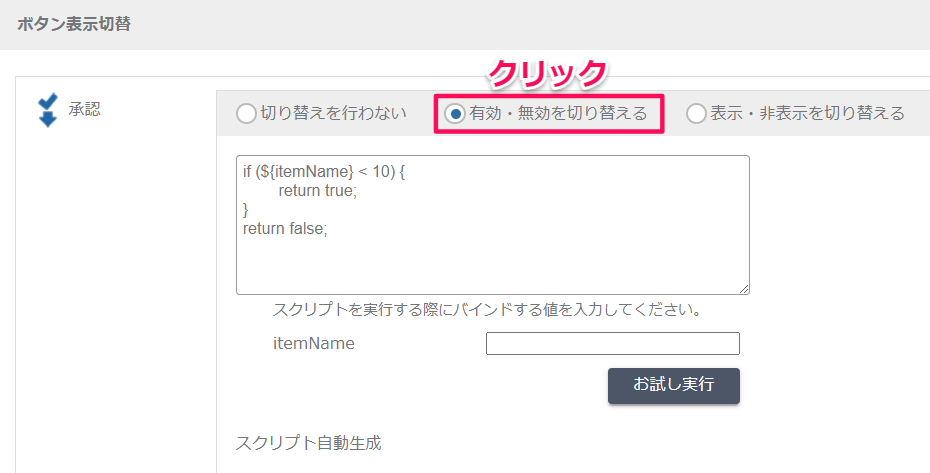Screen dimensions: 930x473
Task: Choose the 表示・非表示を切り替える radio button
Action: [x=696, y=113]
